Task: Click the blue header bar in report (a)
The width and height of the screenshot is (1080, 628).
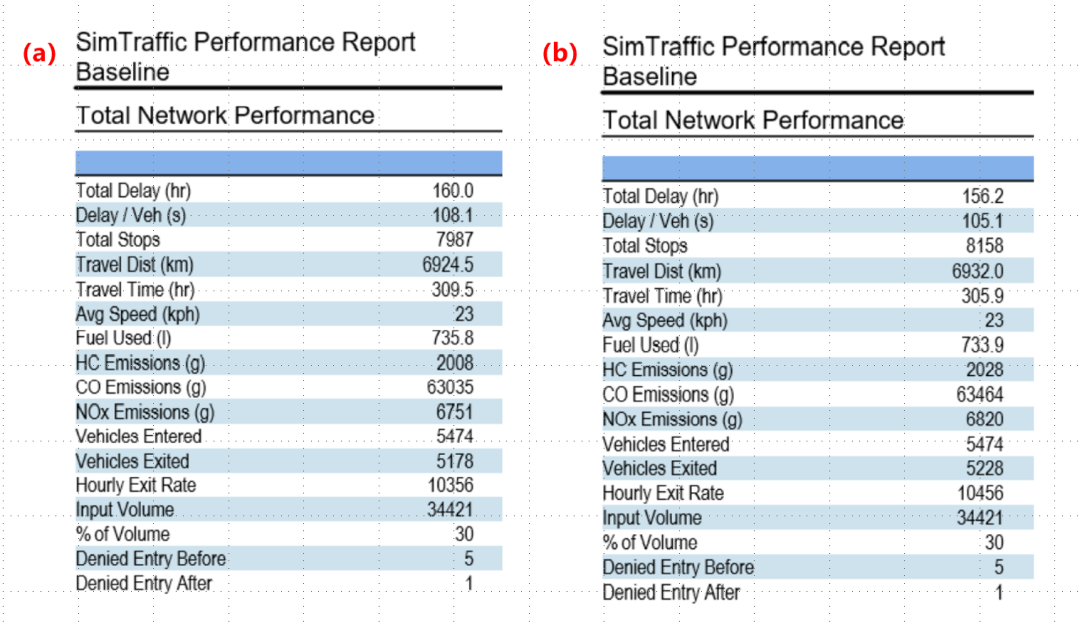Action: 288,163
